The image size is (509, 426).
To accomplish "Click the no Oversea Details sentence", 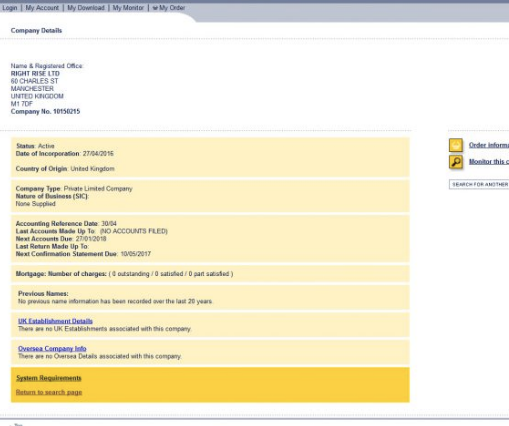I will 100,356.
